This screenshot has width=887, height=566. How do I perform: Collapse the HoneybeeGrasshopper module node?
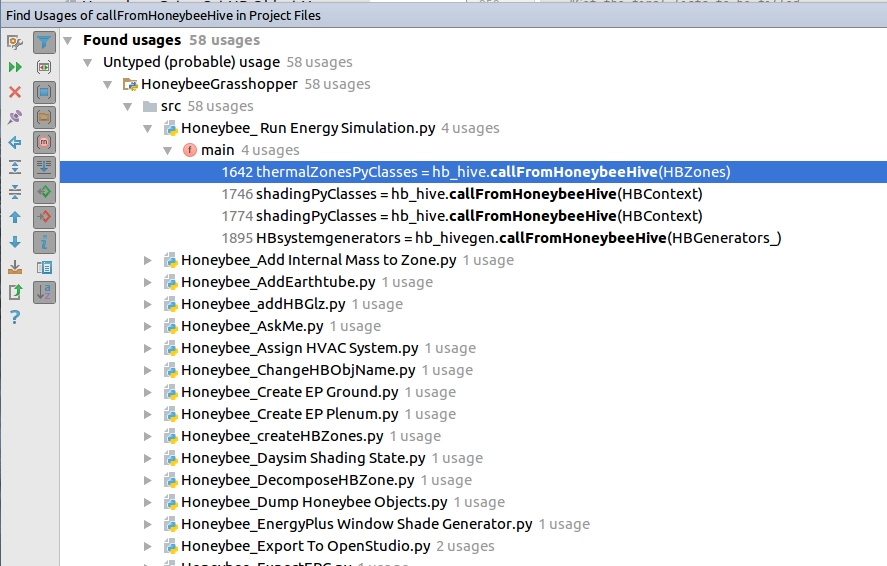tap(108, 84)
